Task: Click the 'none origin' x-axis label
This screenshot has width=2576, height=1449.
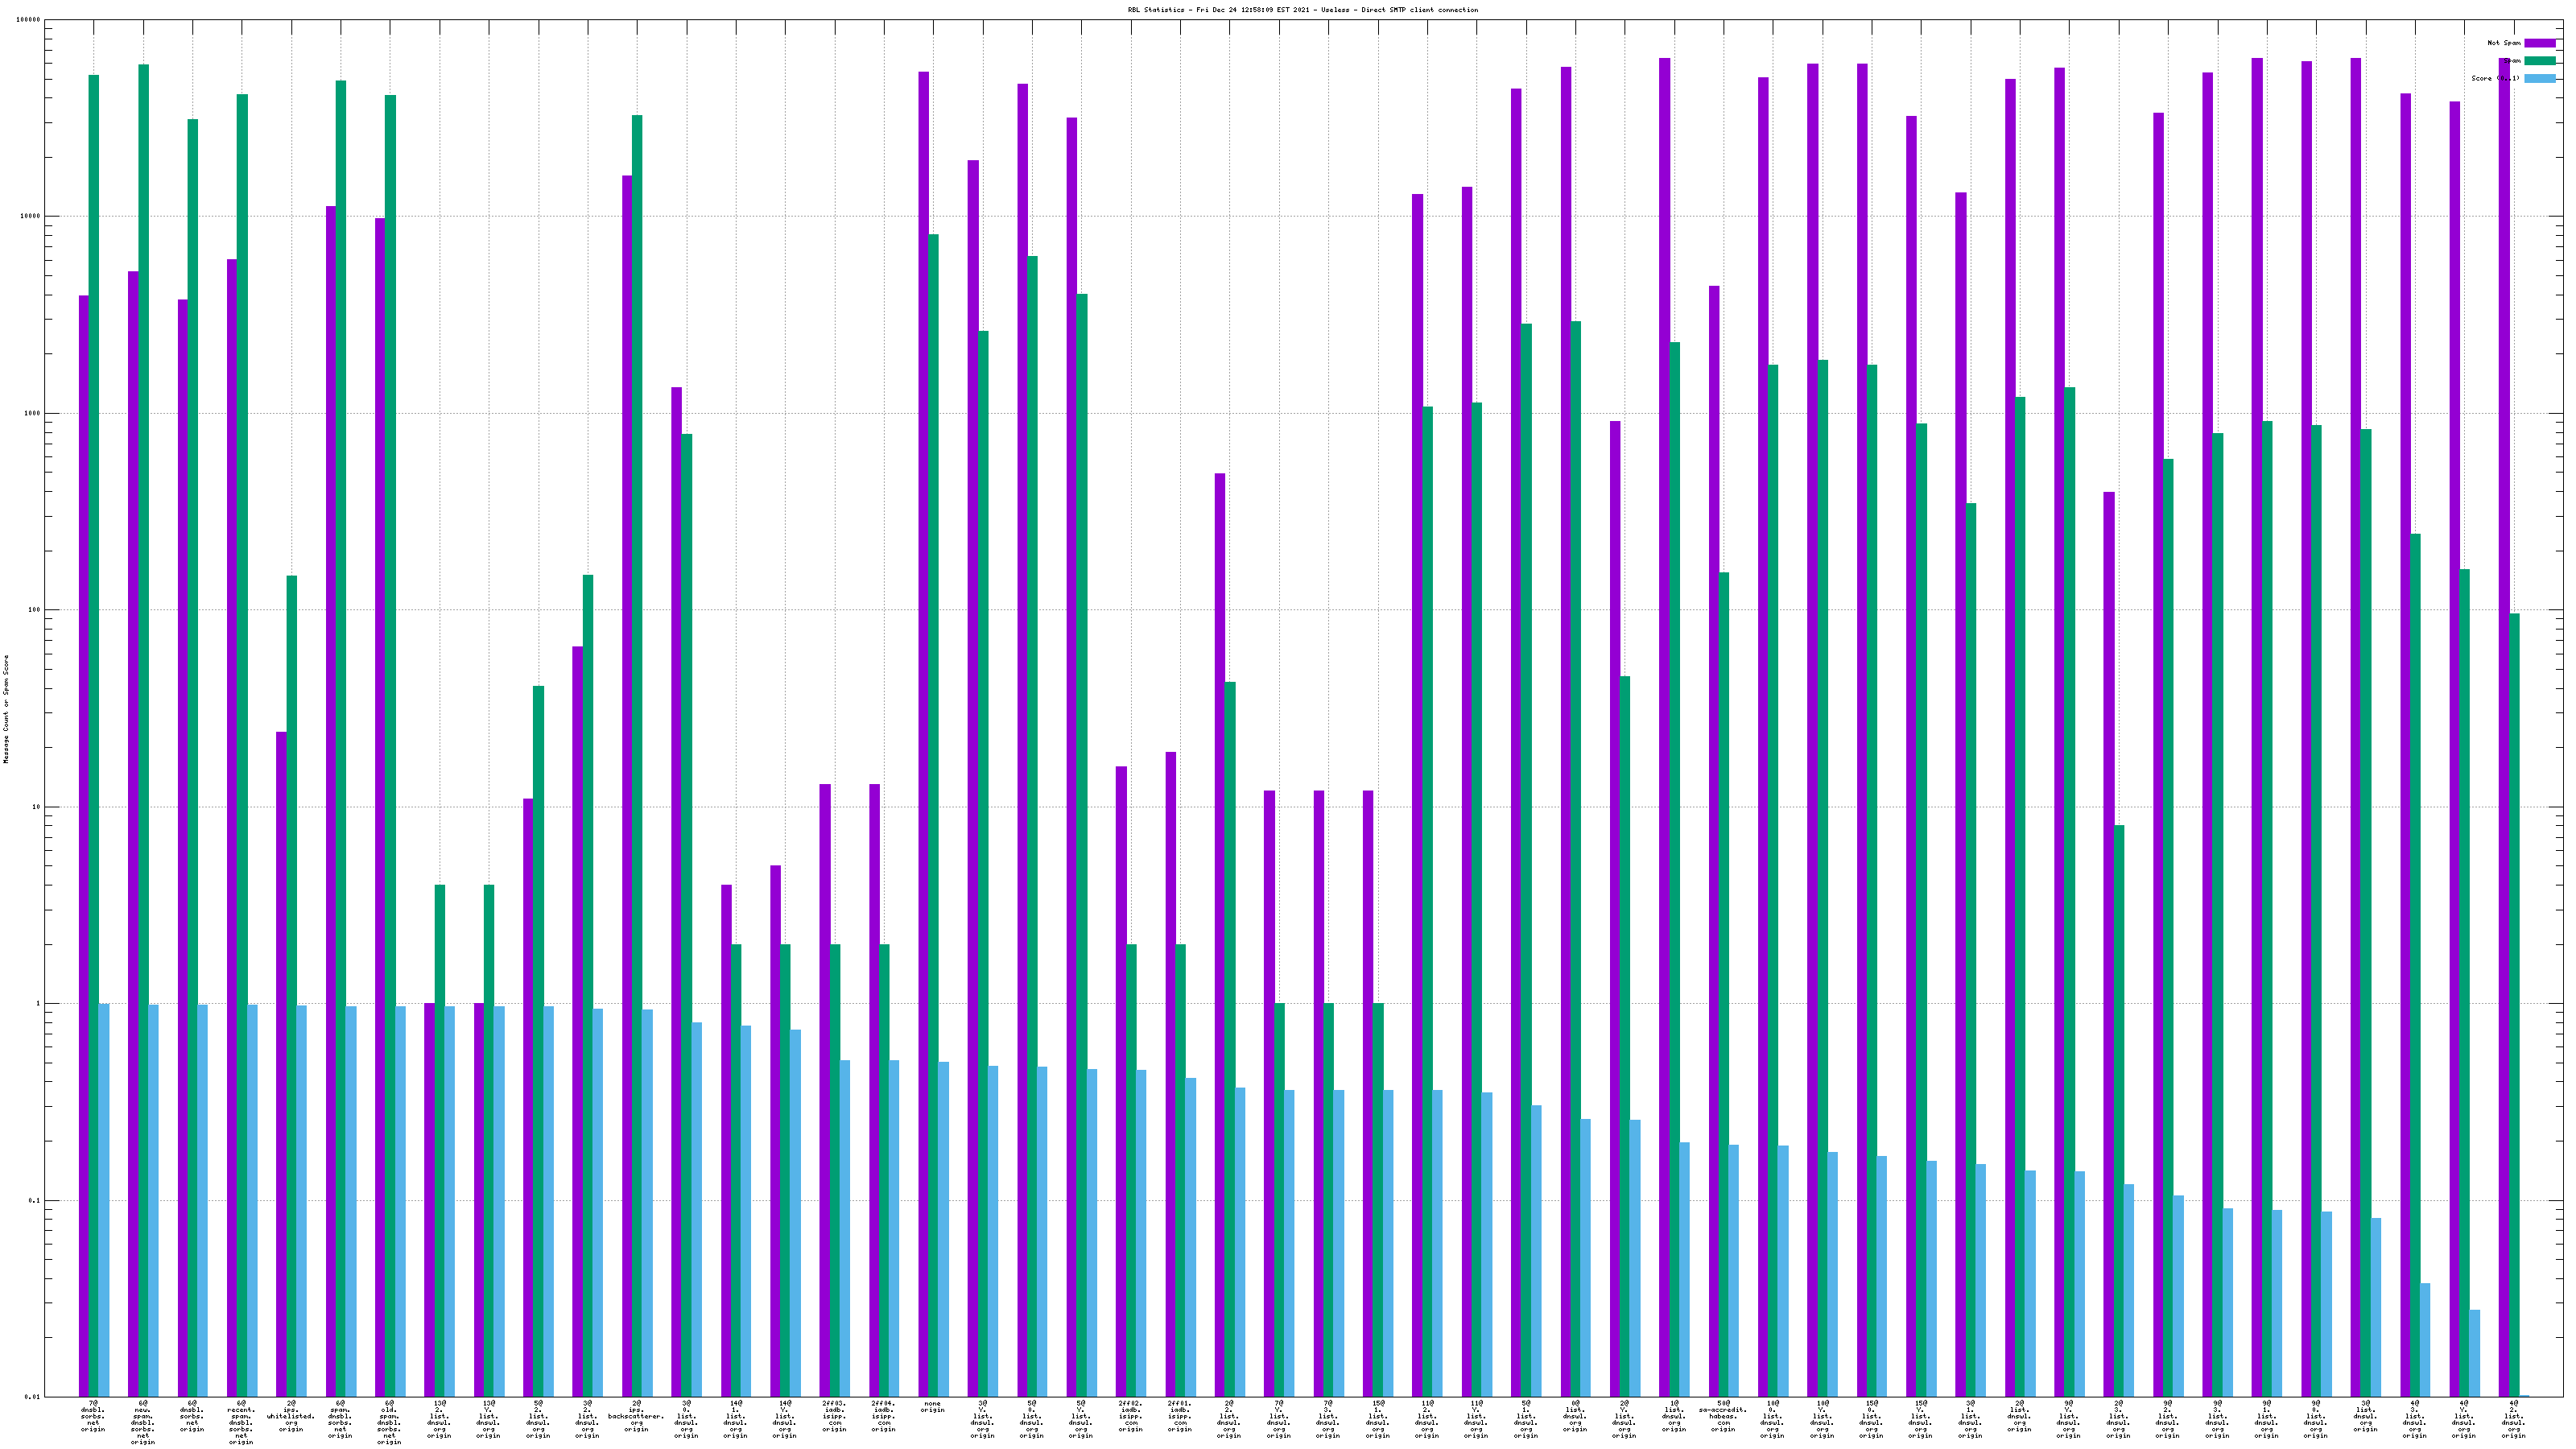Action: click(932, 1407)
